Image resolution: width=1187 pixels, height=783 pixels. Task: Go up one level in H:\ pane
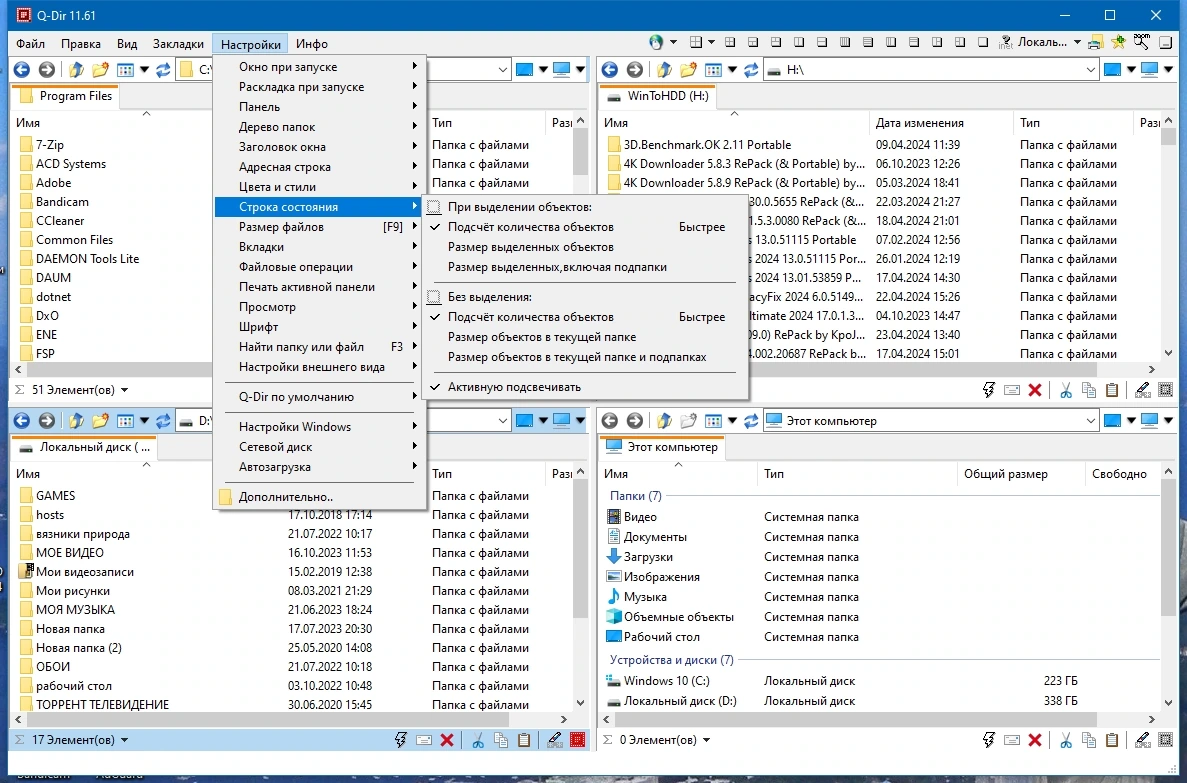click(x=664, y=70)
